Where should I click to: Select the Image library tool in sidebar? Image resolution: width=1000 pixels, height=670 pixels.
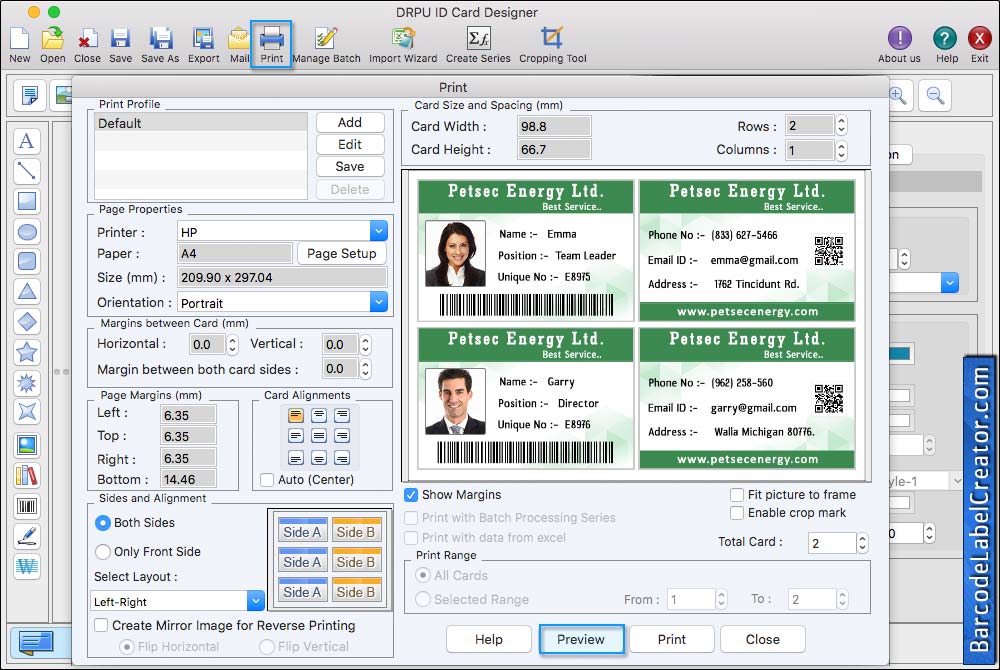click(x=27, y=476)
